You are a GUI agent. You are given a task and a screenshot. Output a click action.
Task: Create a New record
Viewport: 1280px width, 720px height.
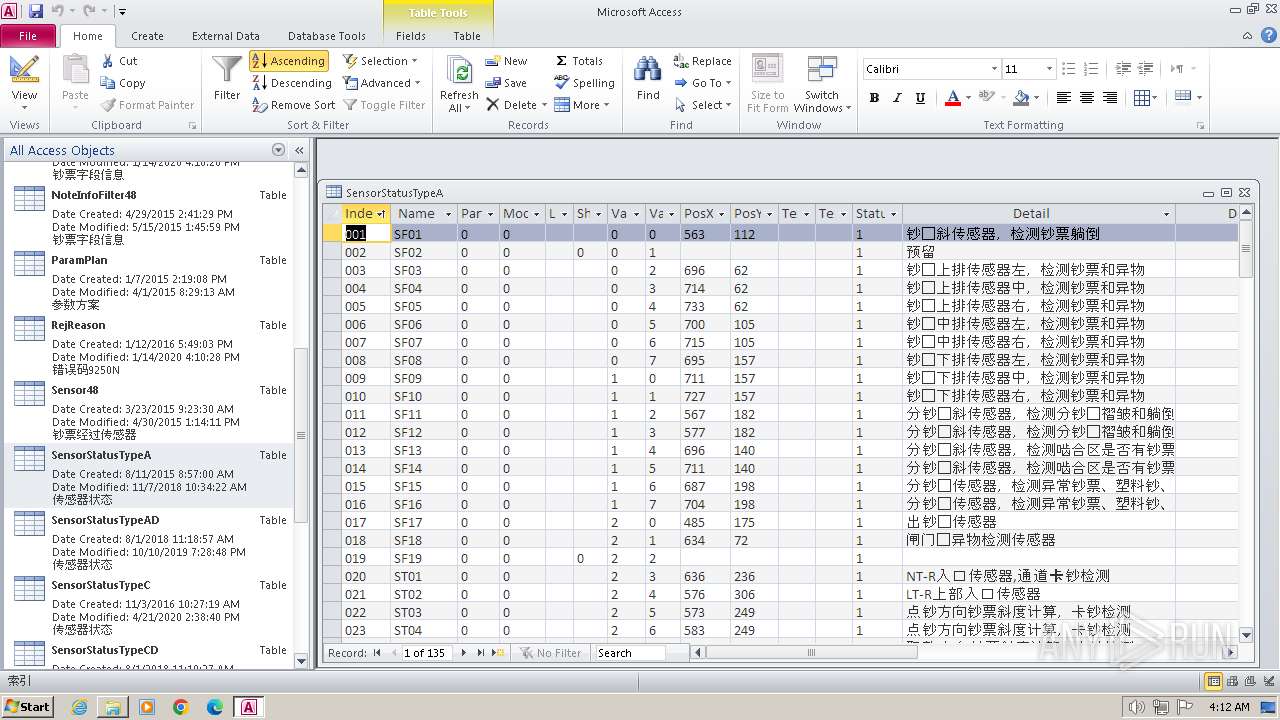tap(506, 61)
